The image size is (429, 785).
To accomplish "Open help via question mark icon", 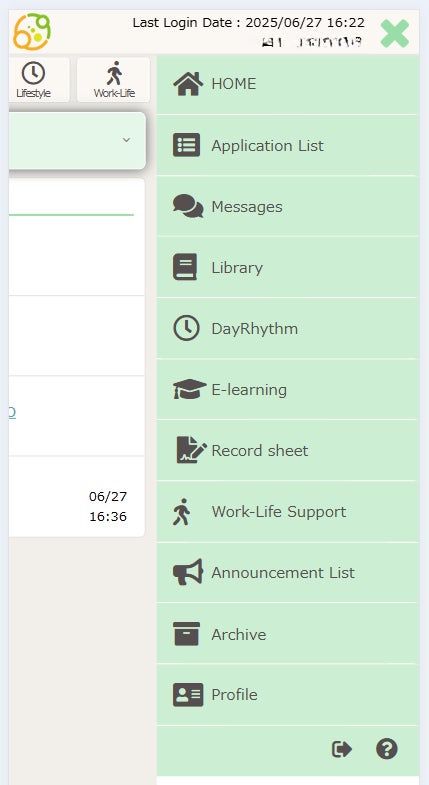I will pos(387,749).
